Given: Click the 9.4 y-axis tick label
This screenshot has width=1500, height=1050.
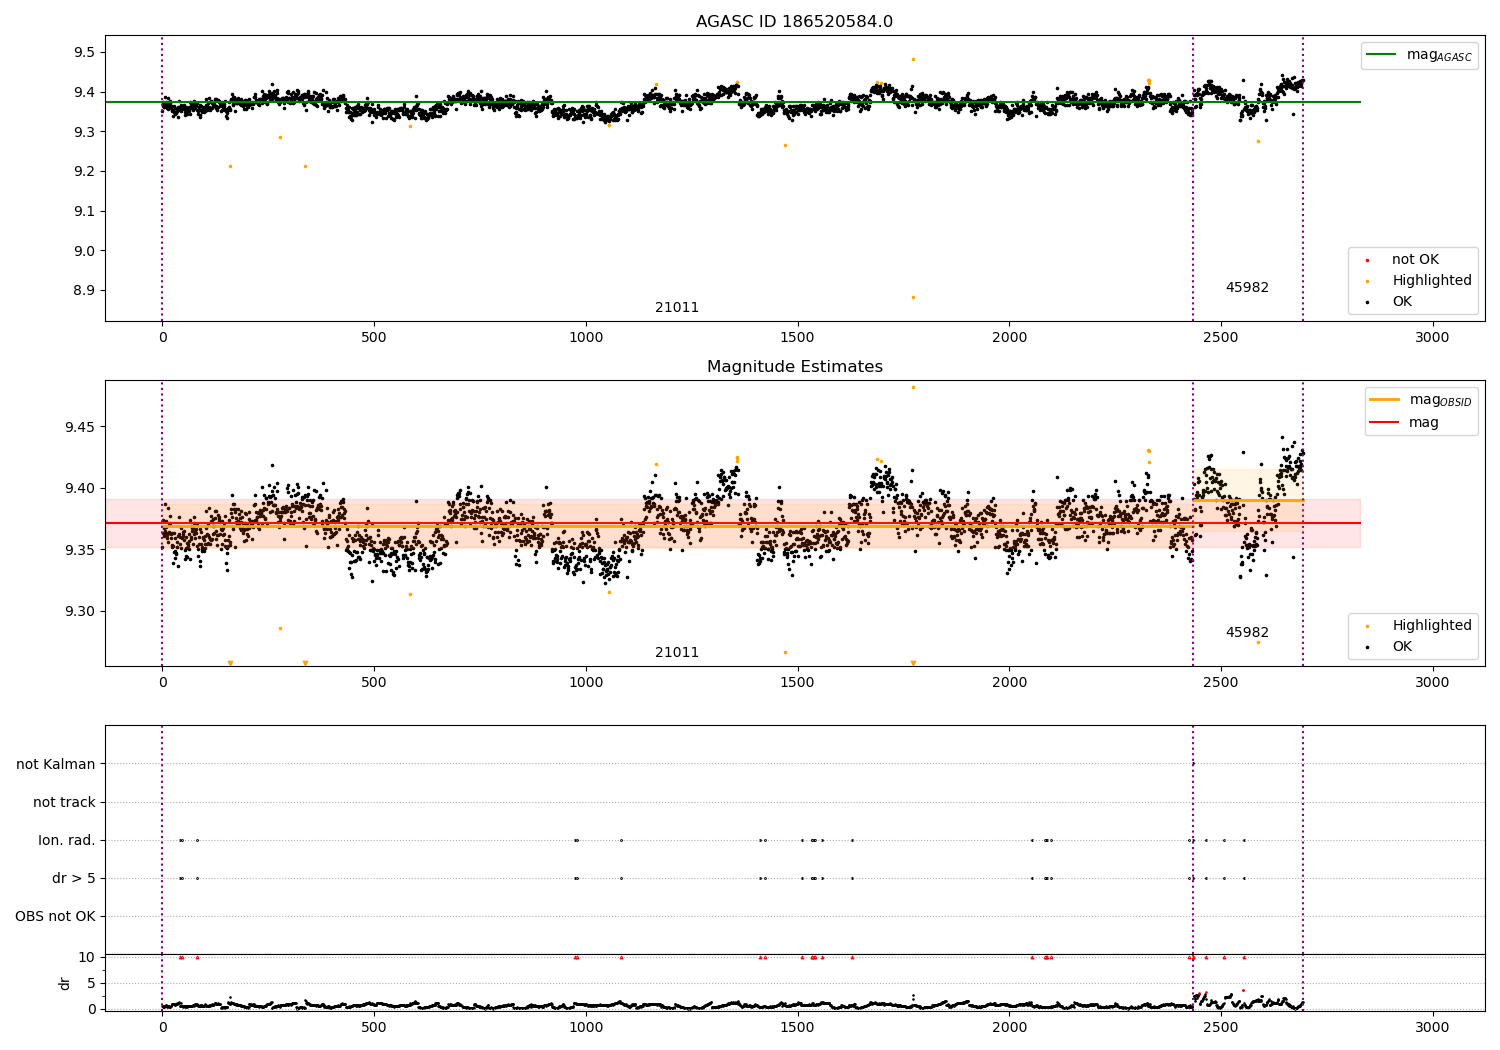Looking at the screenshot, I should pos(84,93).
